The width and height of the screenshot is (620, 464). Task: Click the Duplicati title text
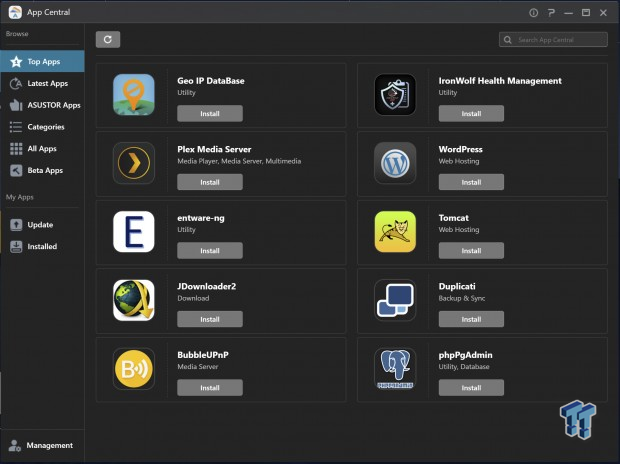click(457, 286)
